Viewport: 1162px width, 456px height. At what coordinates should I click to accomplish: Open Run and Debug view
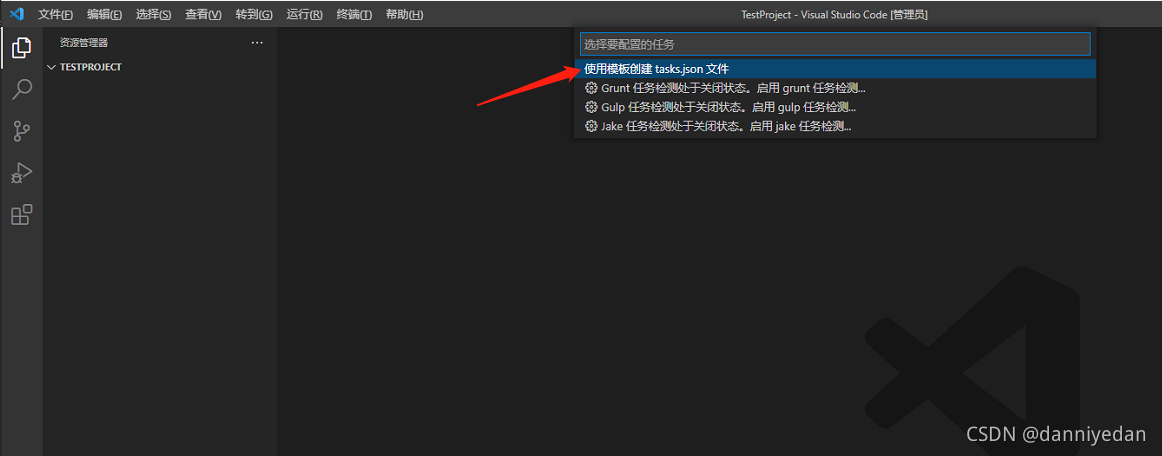coord(21,174)
